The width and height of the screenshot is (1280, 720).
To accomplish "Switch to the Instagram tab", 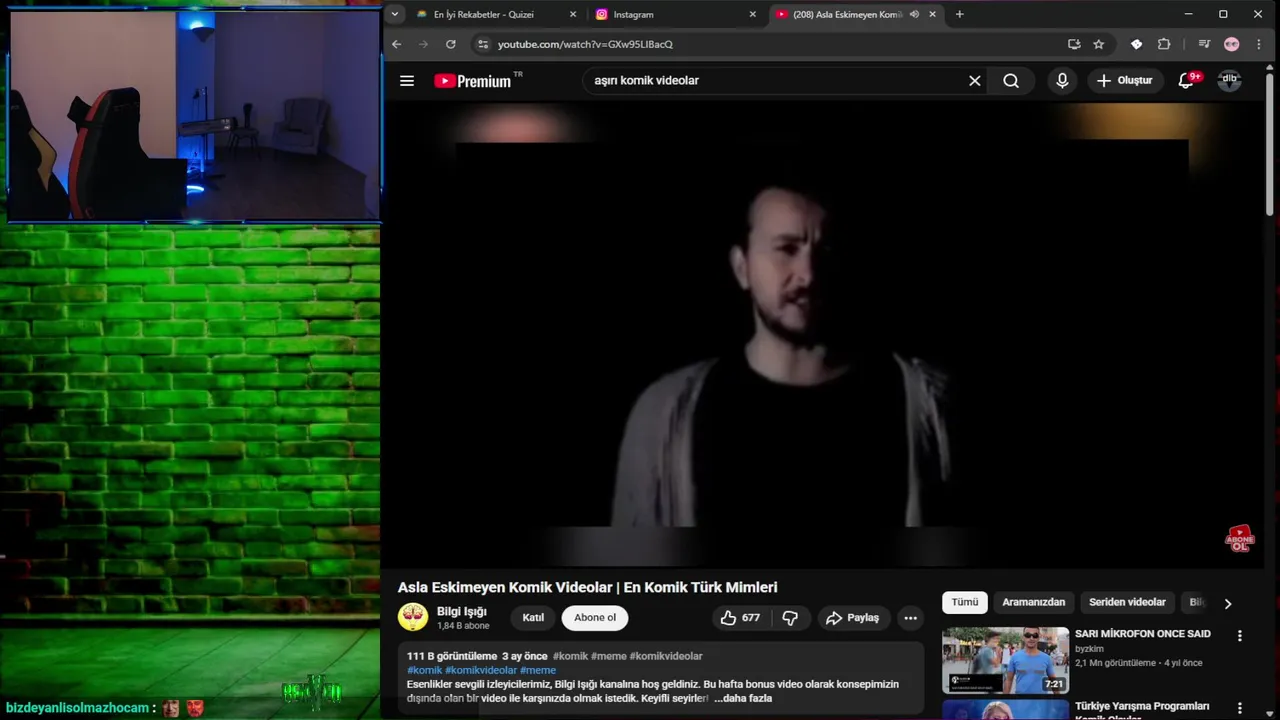I will click(676, 14).
